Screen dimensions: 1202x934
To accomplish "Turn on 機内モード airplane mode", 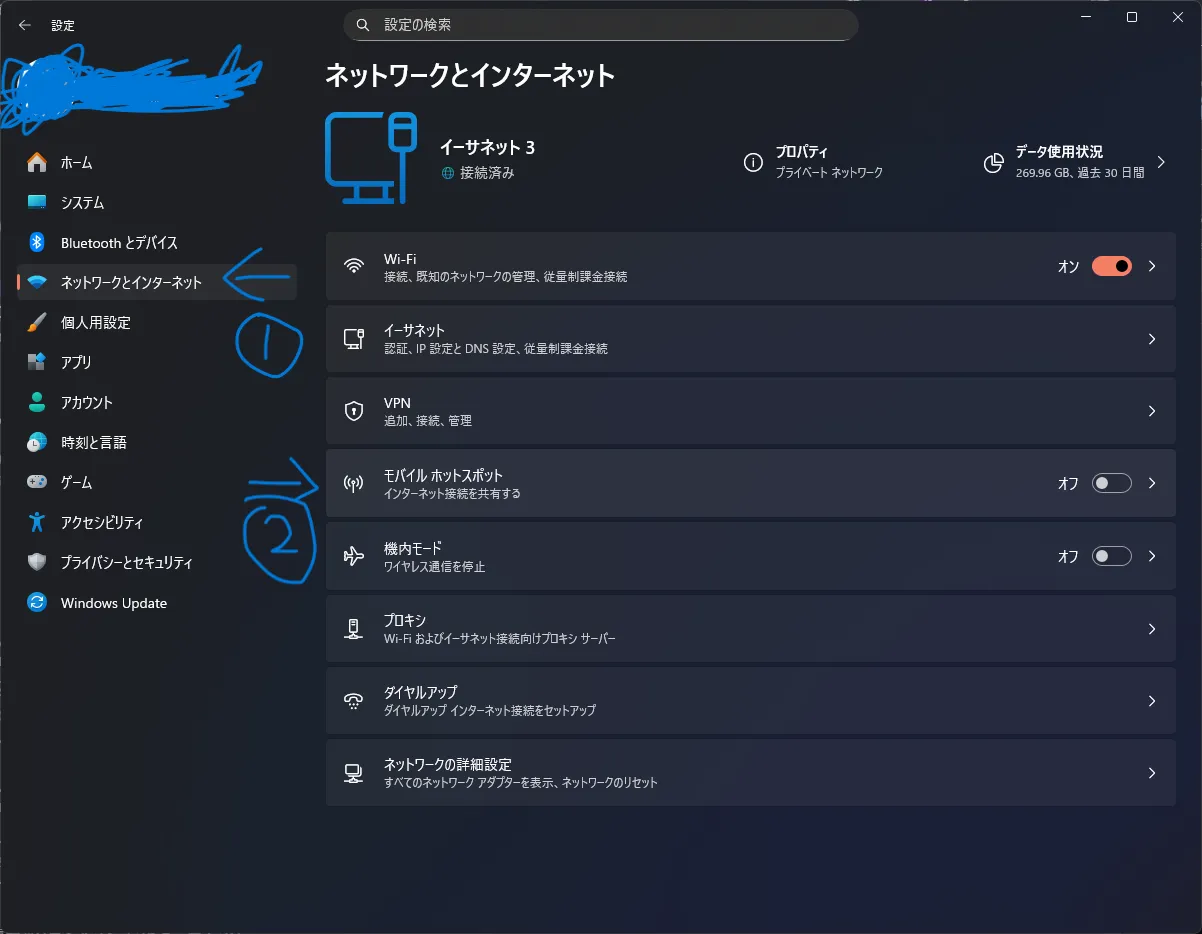I will tap(1110, 556).
